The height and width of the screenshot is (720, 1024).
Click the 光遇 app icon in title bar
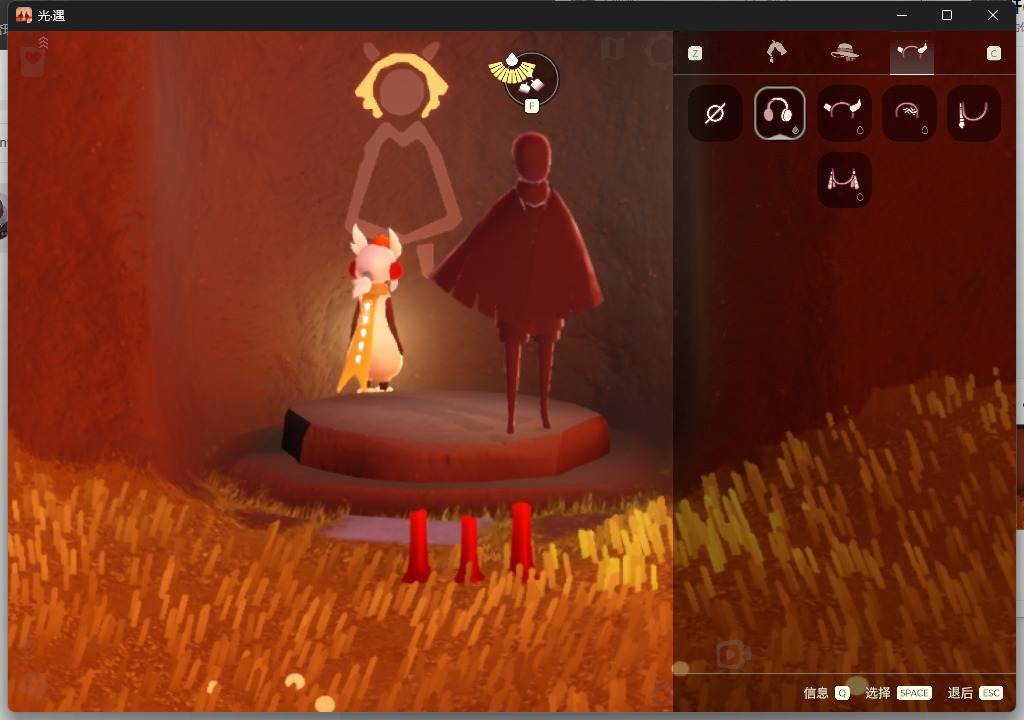coord(24,15)
